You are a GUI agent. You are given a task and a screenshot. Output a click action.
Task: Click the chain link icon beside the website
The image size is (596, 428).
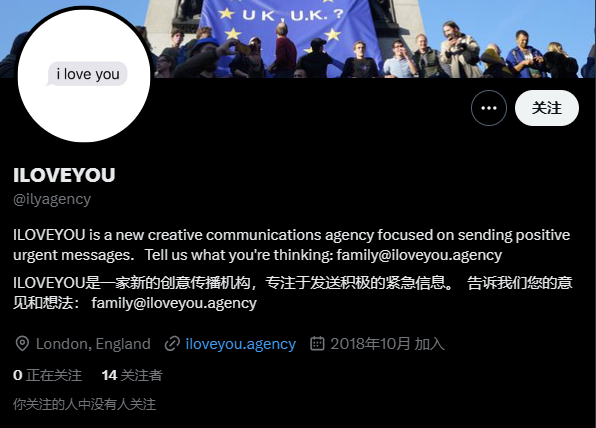(172, 344)
